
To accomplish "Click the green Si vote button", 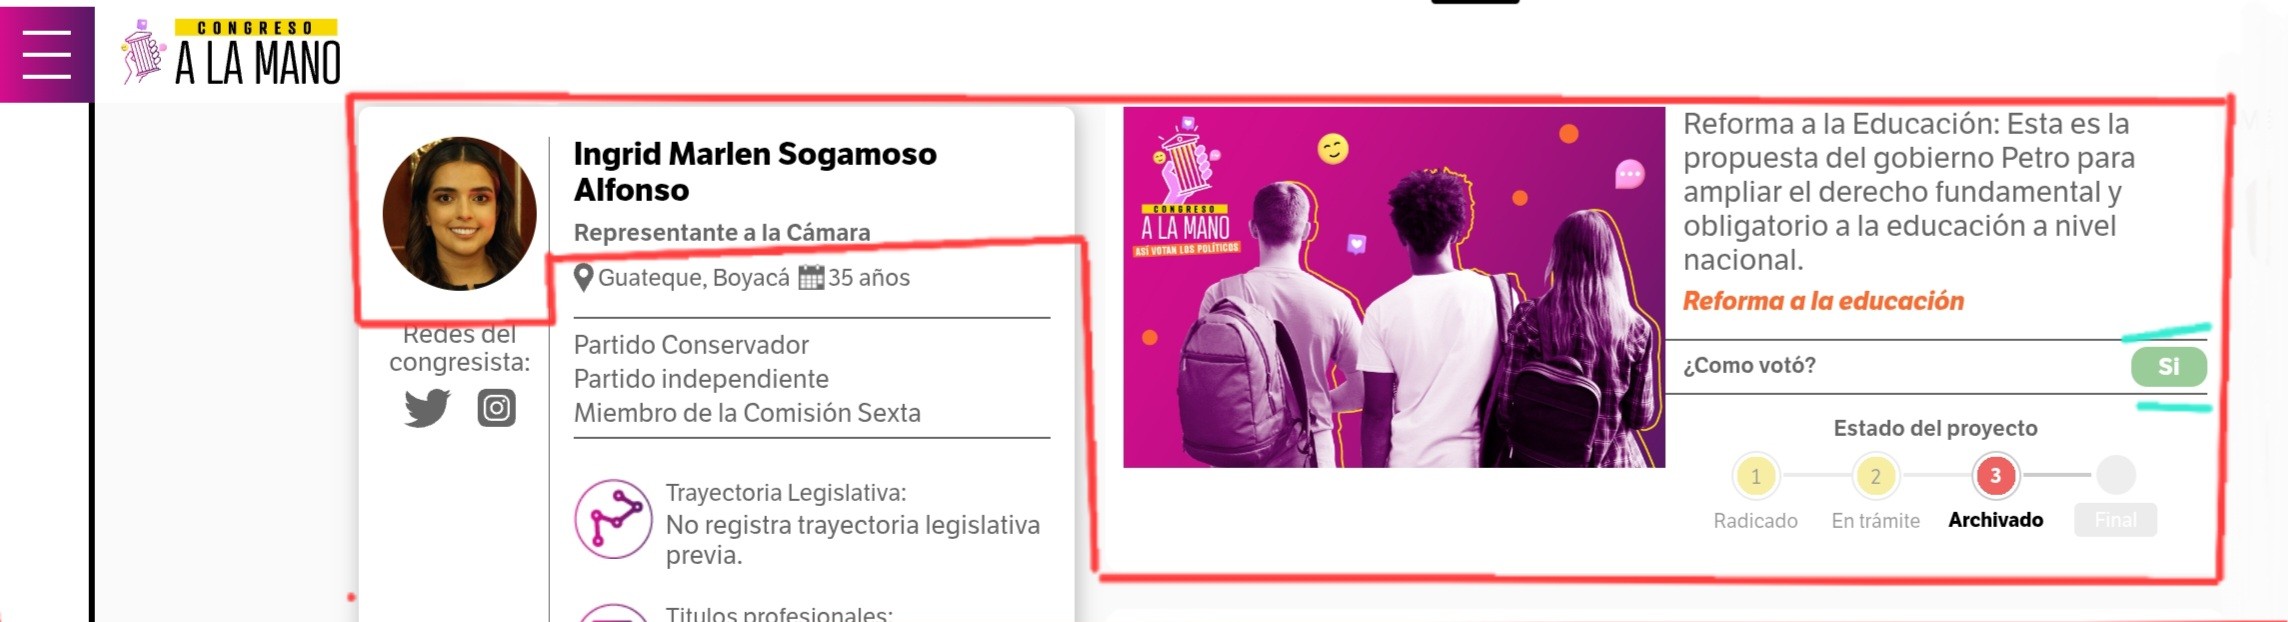I will coord(2168,367).
